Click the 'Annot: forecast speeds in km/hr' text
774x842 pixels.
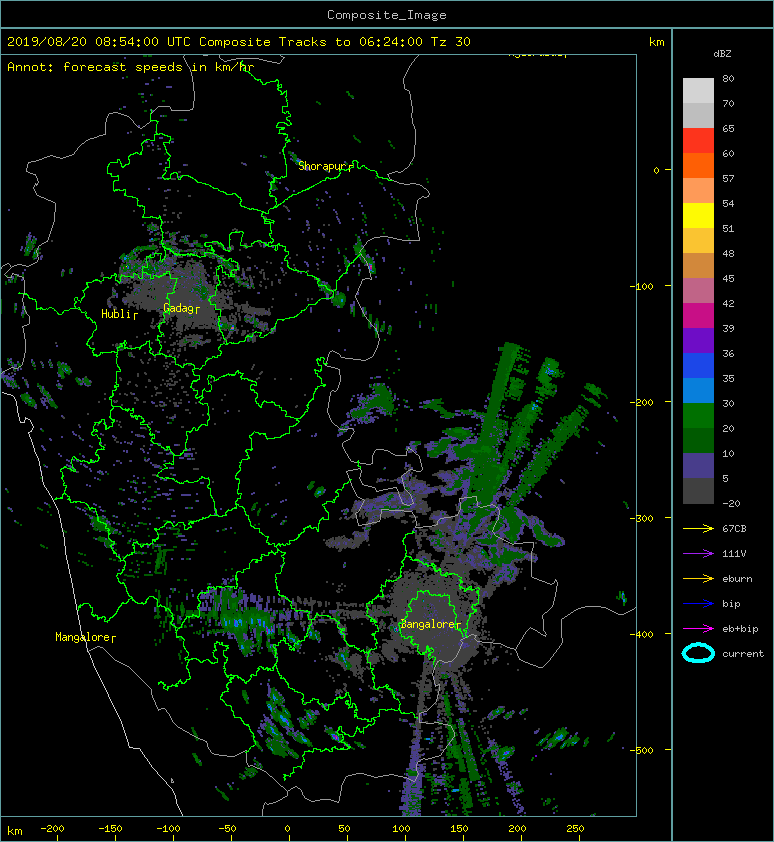tap(131, 67)
